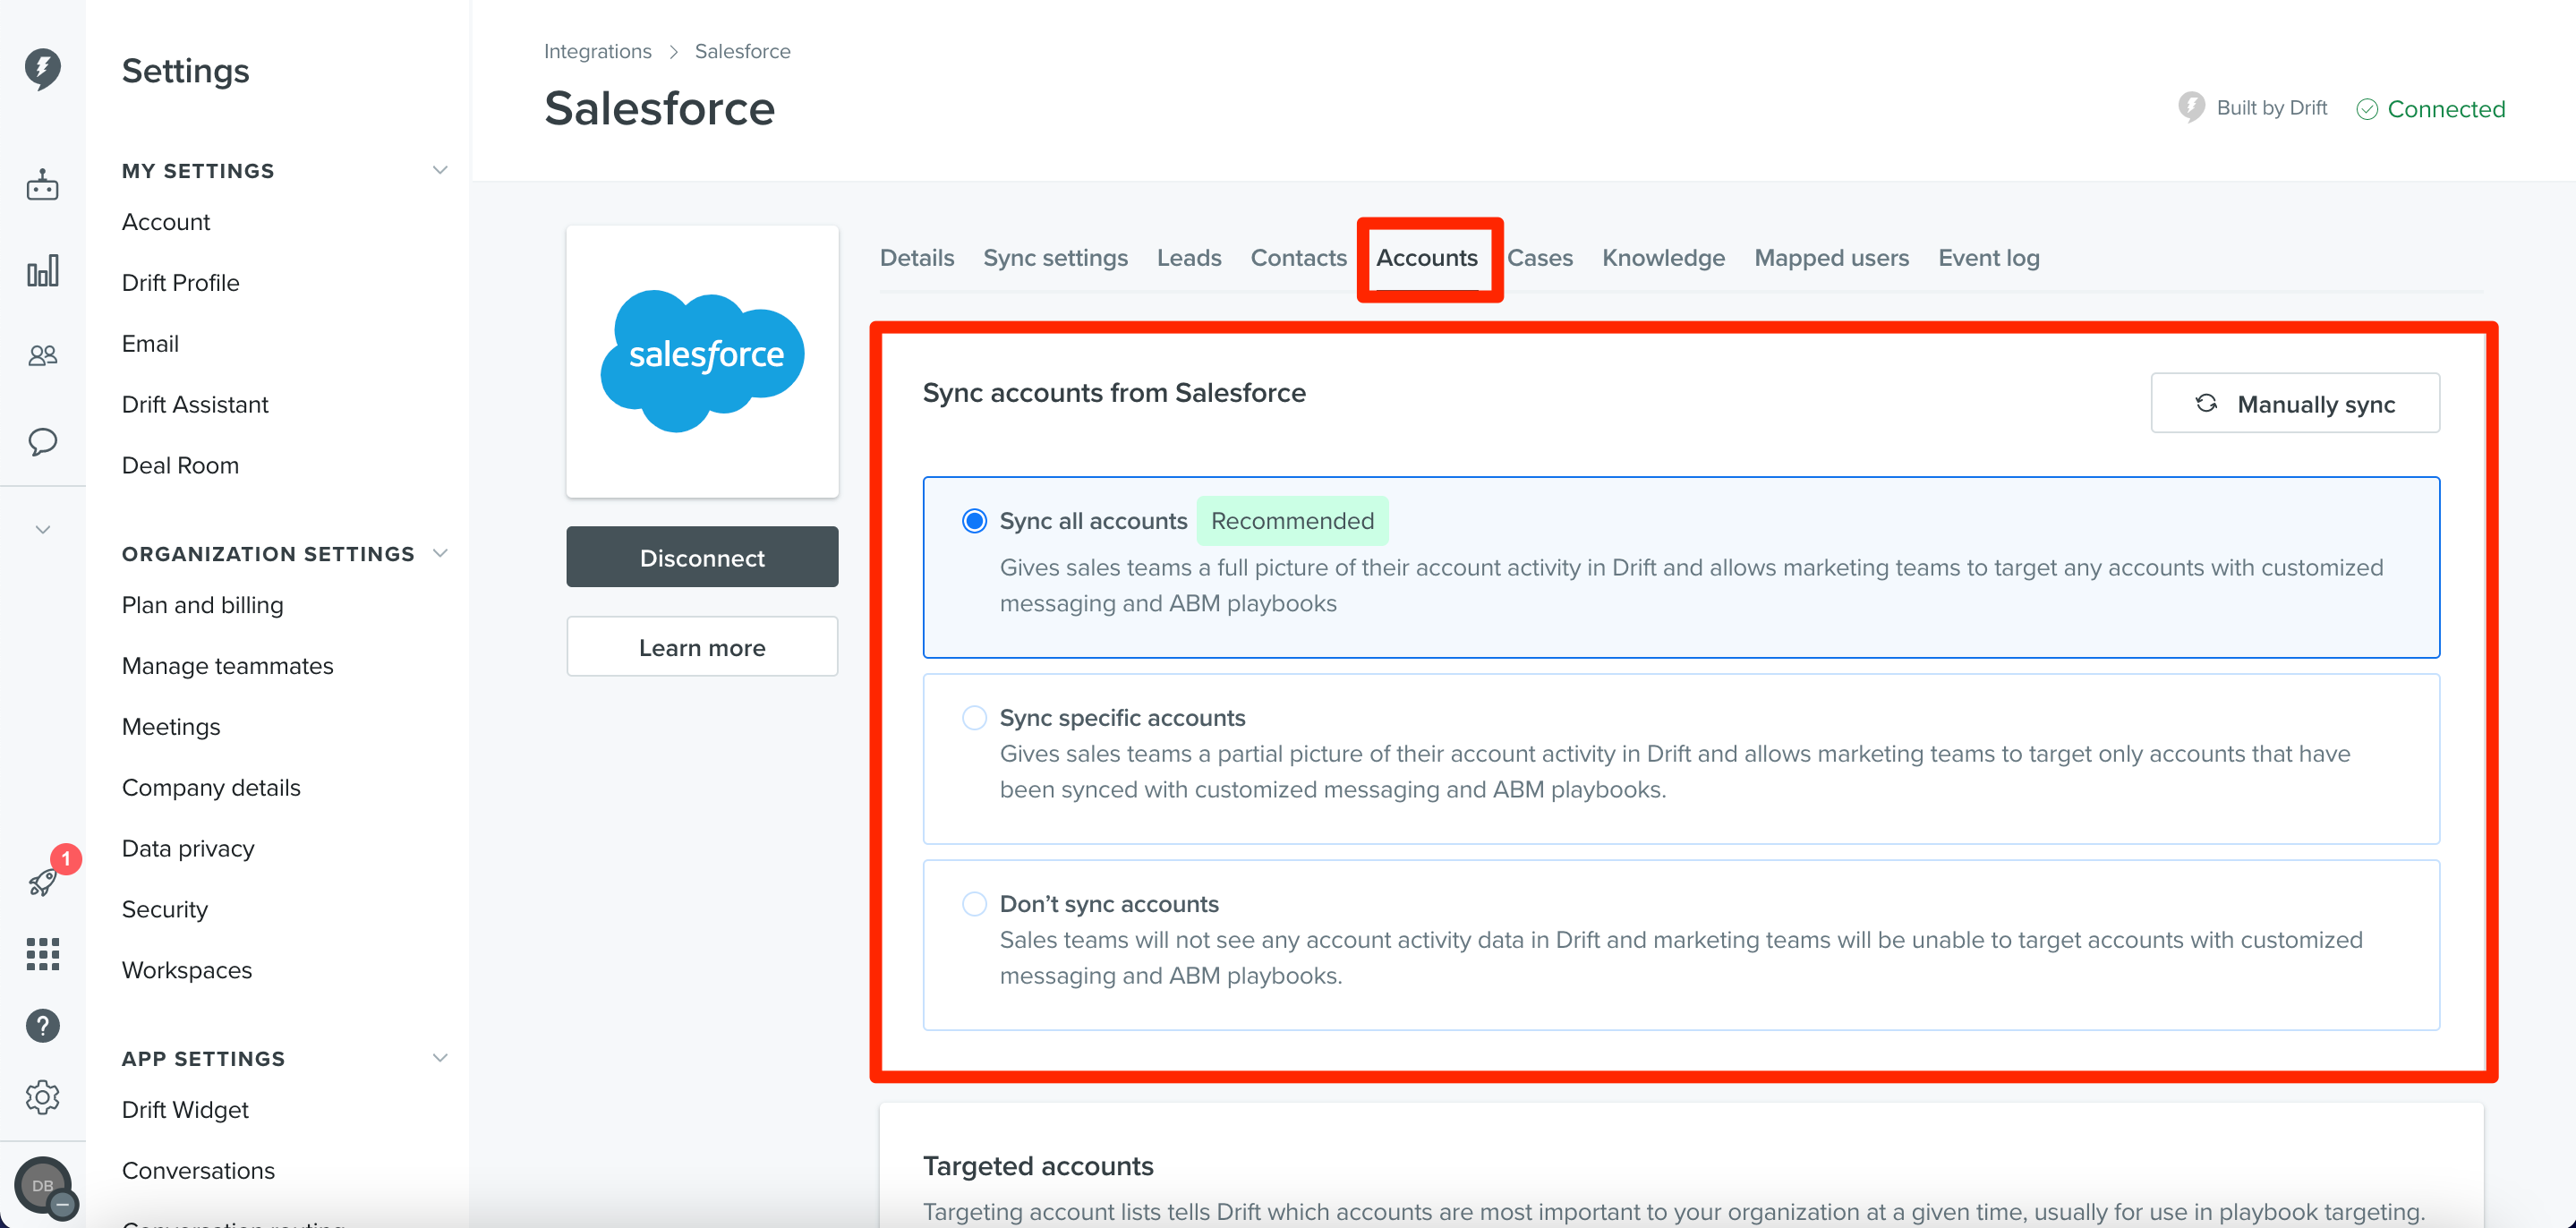Open the help question mark icon
Viewport: 2576px width, 1228px height.
click(x=42, y=1026)
